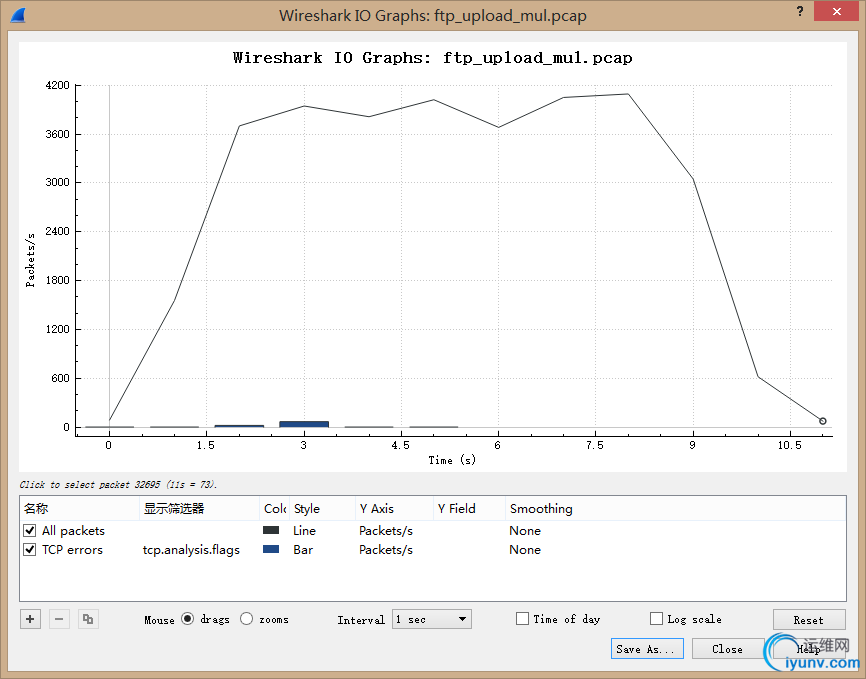Click the circle marker at graph line end
The width and height of the screenshot is (866, 679).
822,421
